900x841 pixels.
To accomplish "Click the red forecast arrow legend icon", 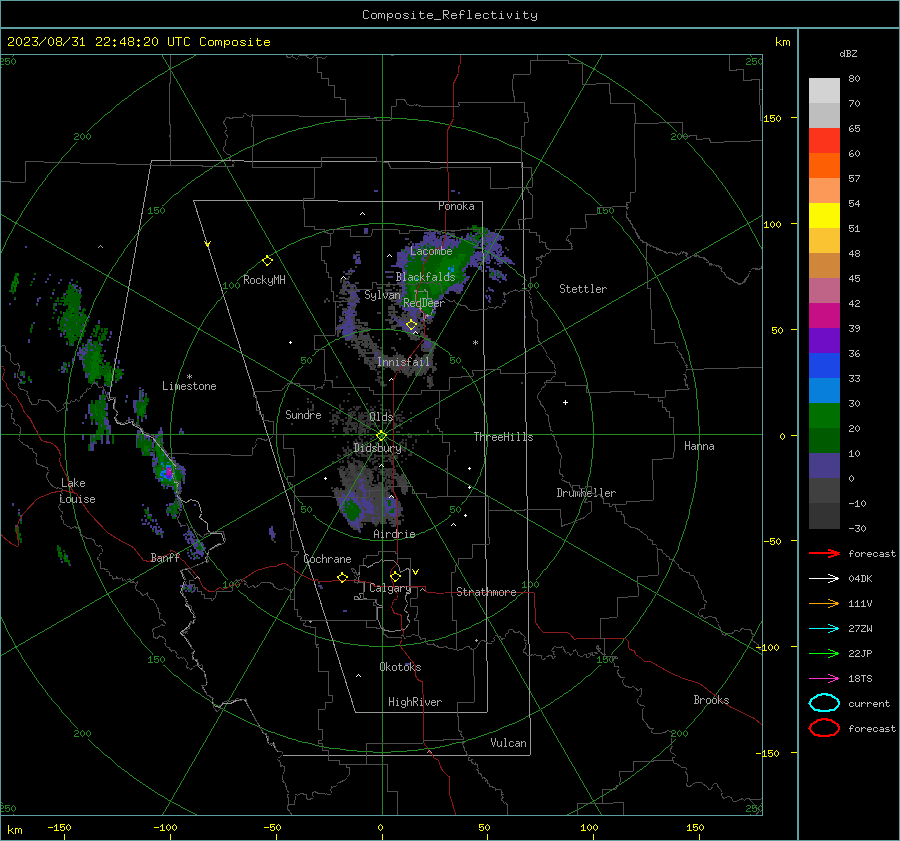I will (824, 553).
